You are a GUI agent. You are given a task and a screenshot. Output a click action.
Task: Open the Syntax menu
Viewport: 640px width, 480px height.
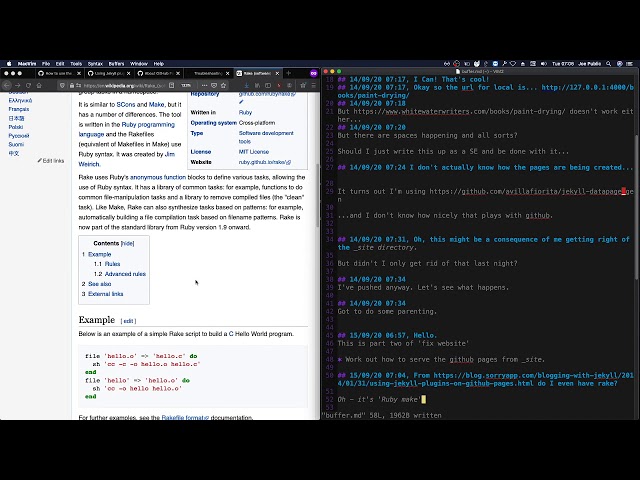click(95, 64)
